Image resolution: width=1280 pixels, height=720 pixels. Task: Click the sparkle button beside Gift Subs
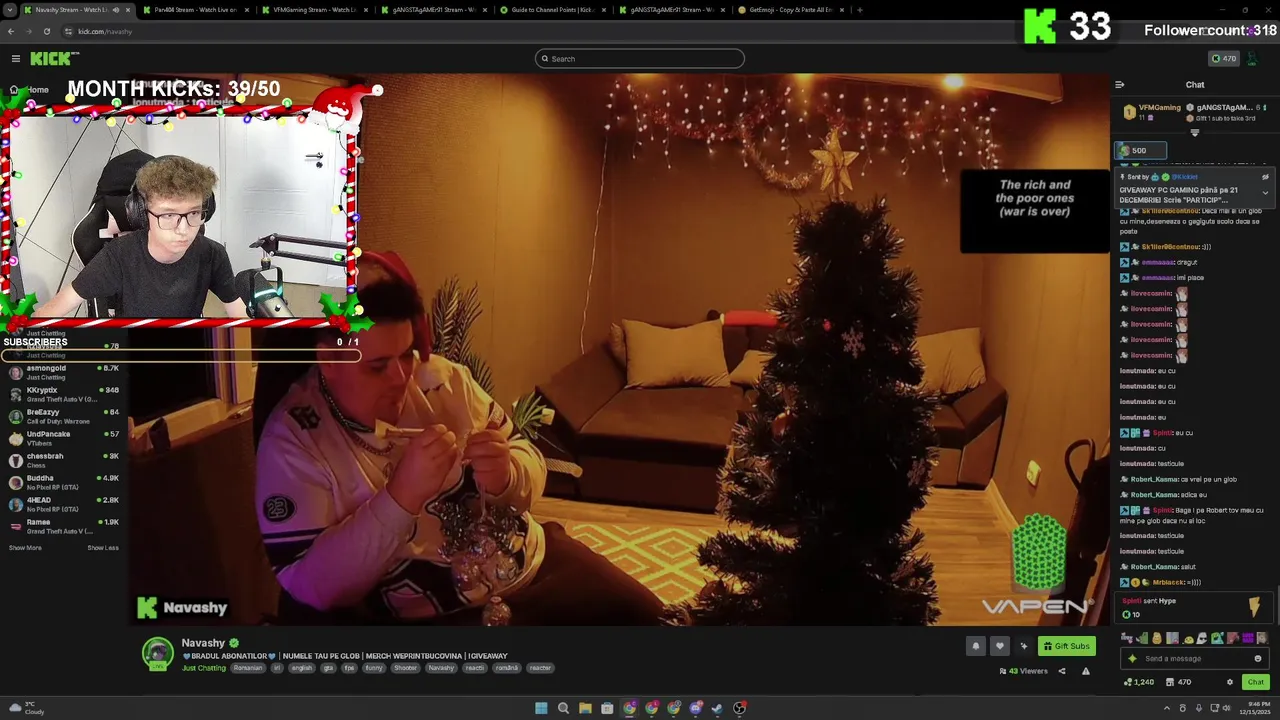point(1023,646)
